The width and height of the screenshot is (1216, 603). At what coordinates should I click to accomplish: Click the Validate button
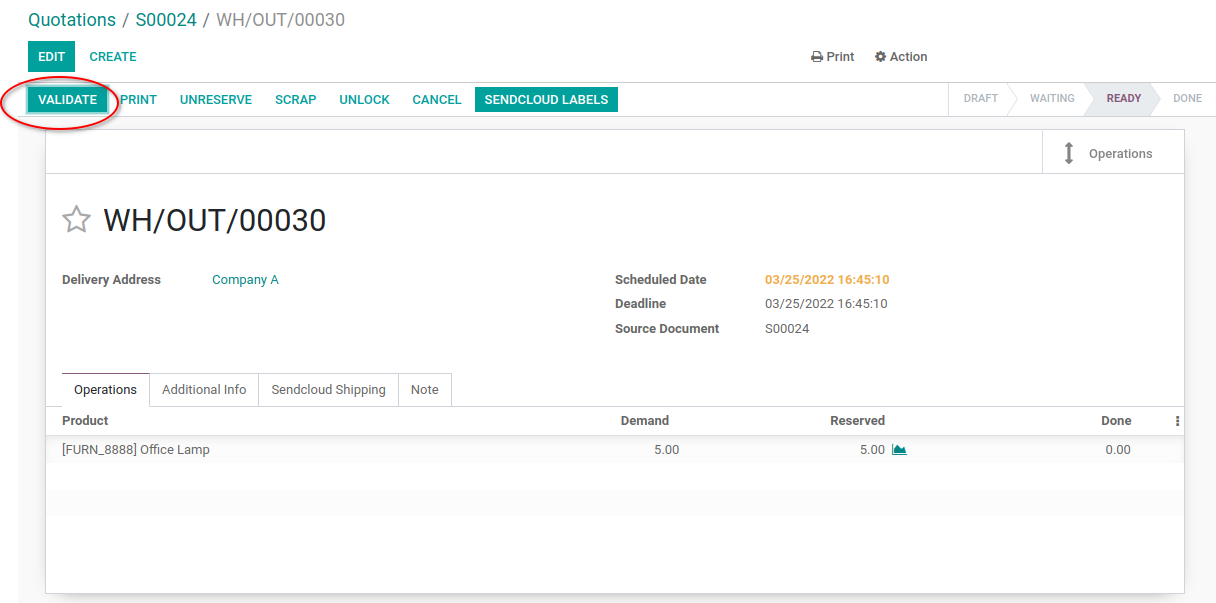pyautogui.click(x=67, y=100)
